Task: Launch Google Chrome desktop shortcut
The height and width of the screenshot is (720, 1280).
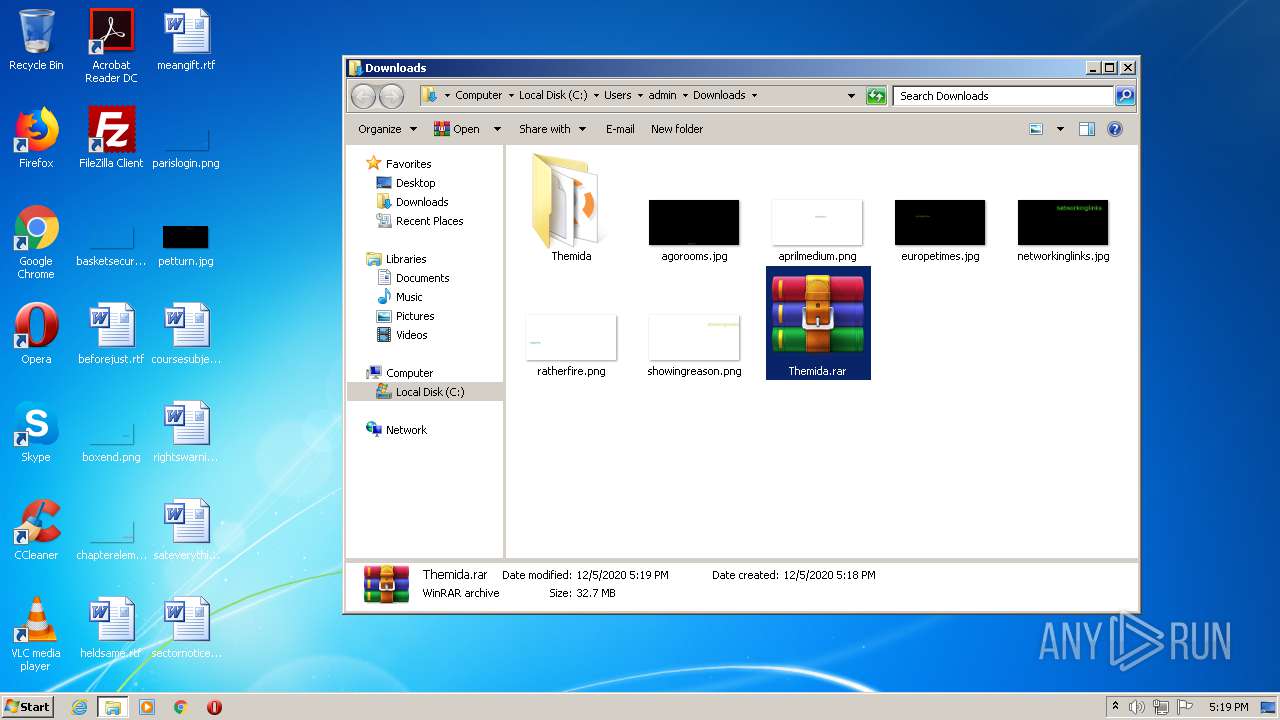Action: [x=36, y=242]
